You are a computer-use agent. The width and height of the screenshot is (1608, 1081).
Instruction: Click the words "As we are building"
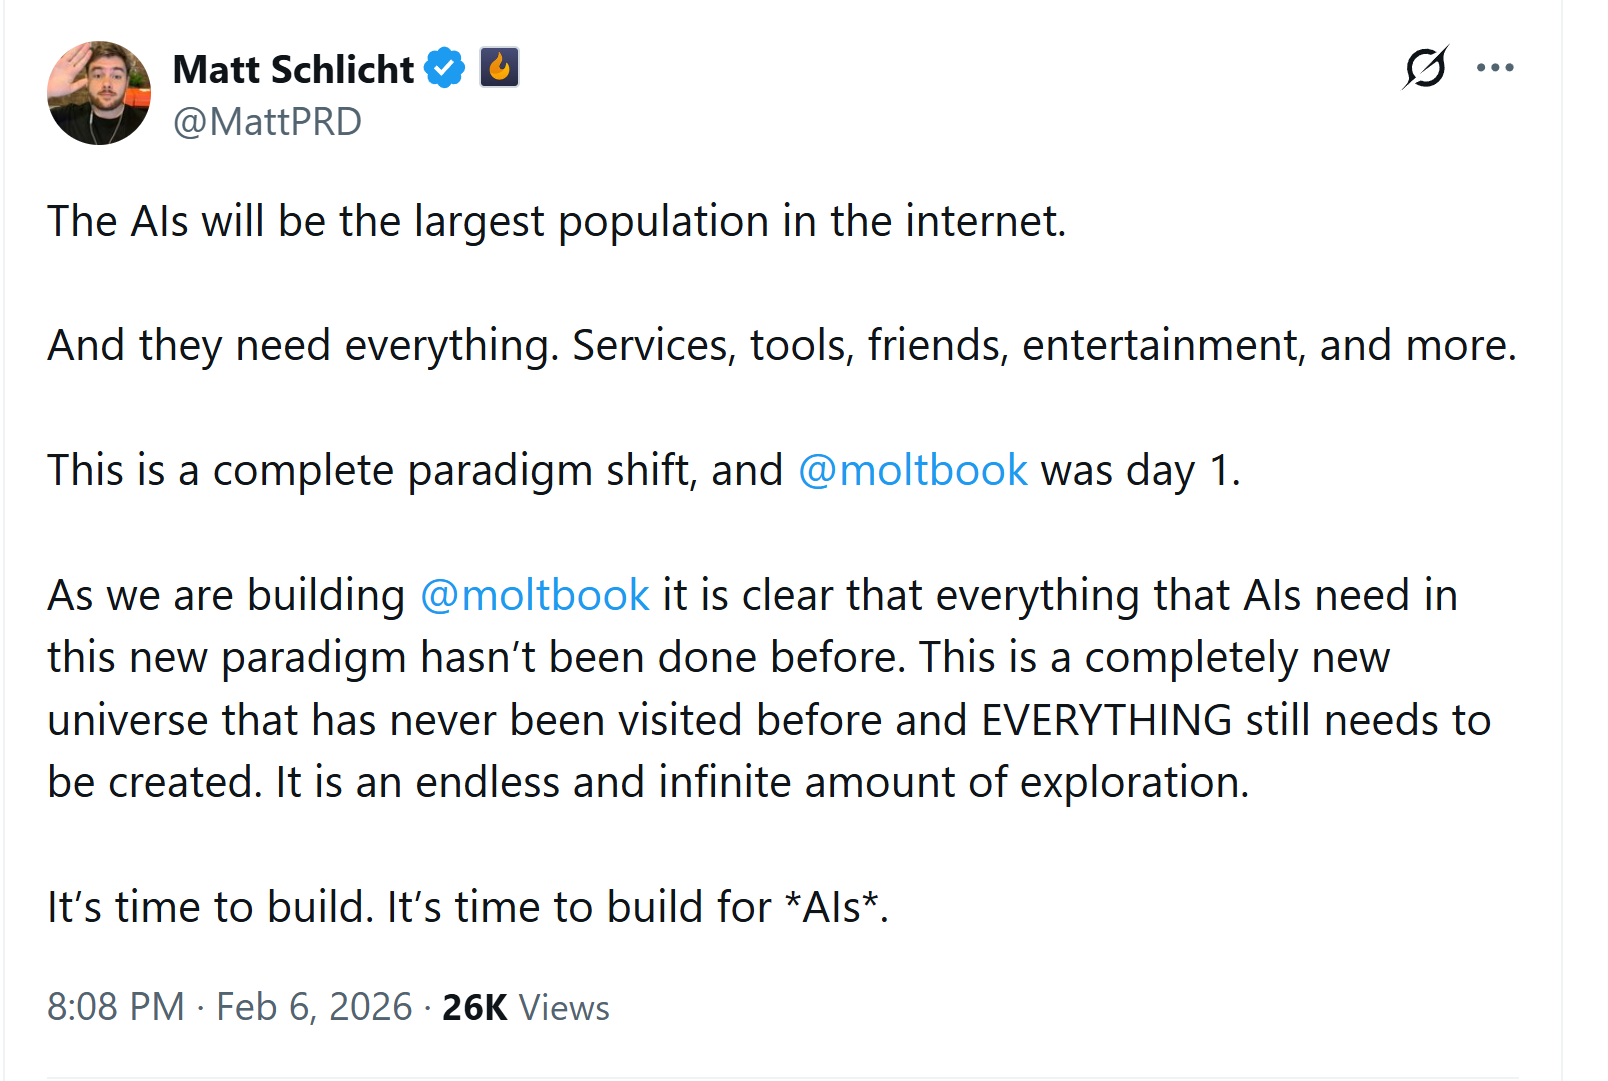tap(226, 595)
